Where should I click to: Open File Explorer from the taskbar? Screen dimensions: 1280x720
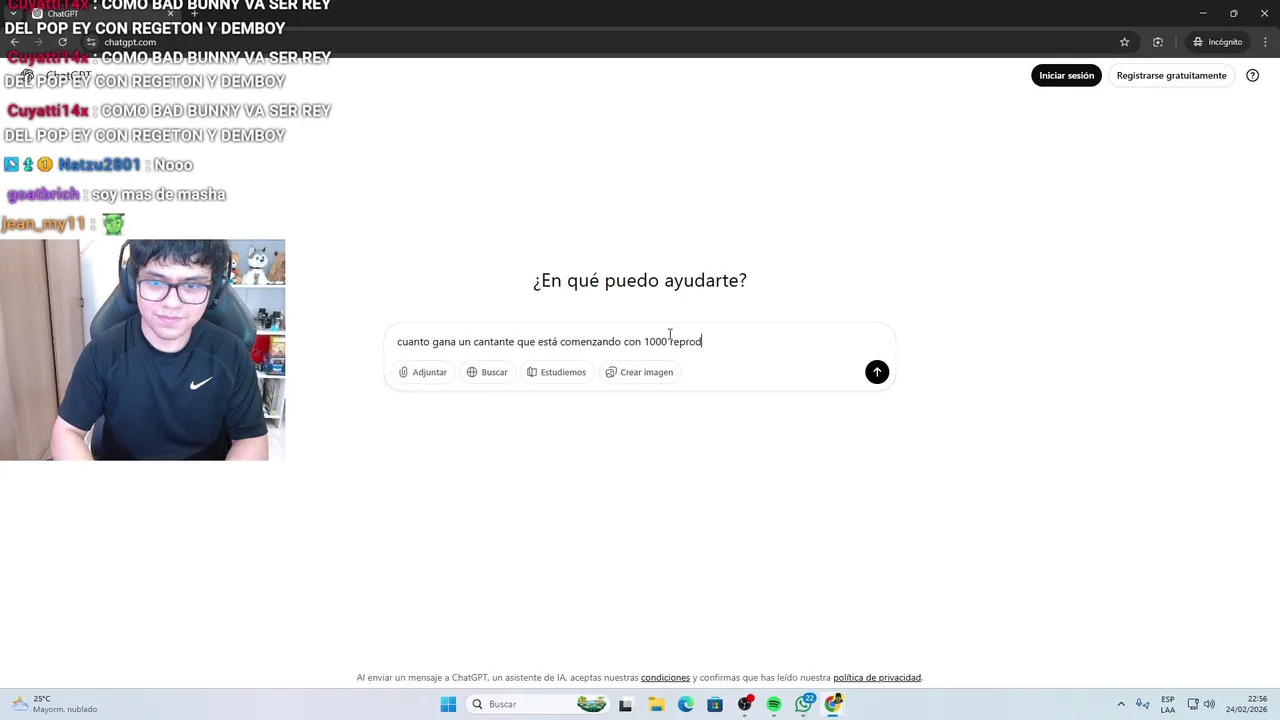coord(656,704)
